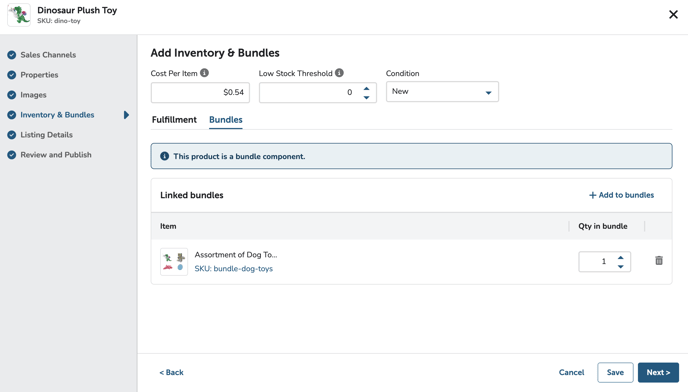Decrease the Low Stock Threshold value
The height and width of the screenshot is (392, 688).
366,97
